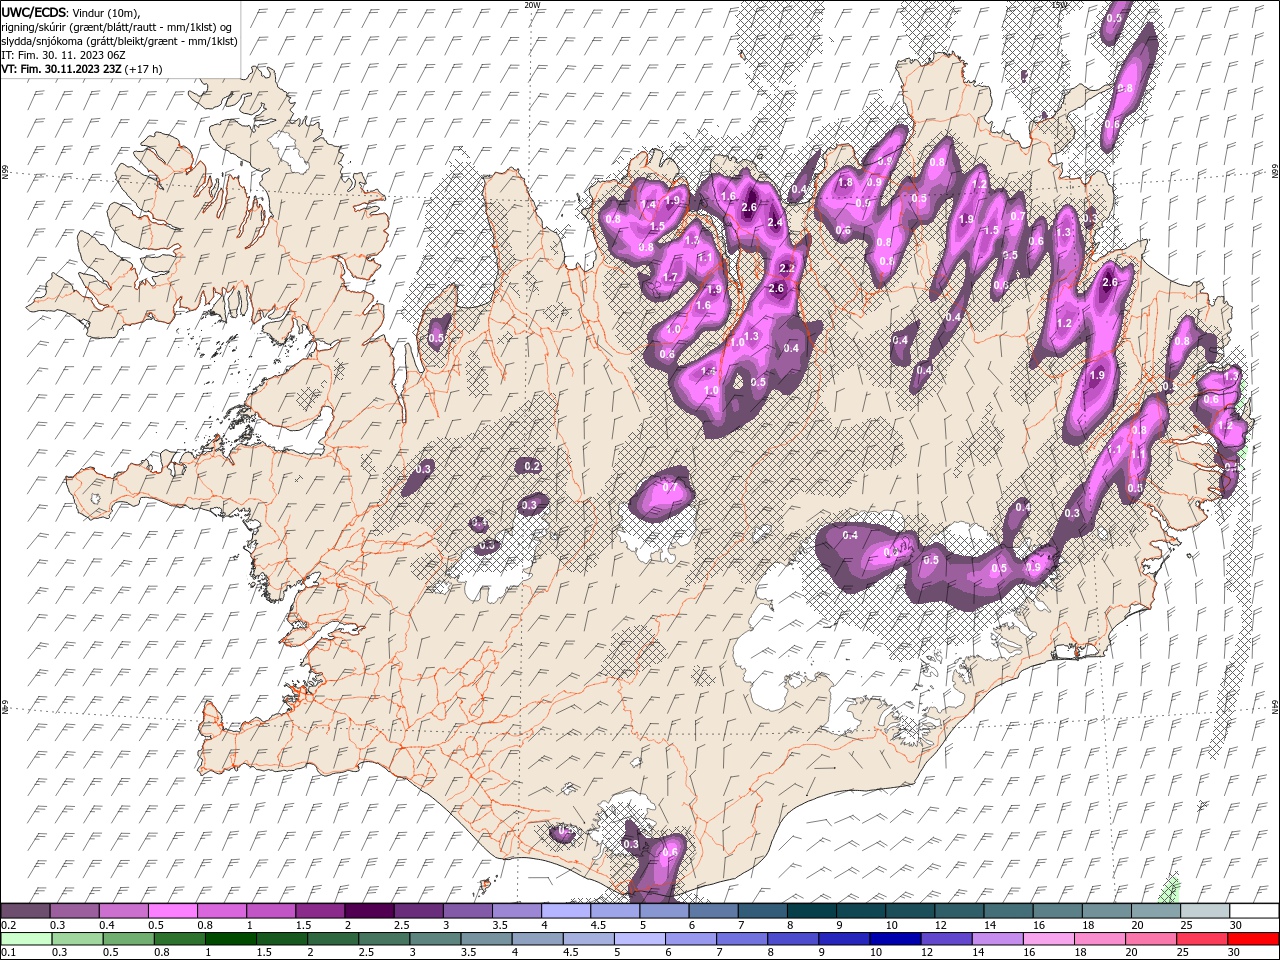Click the '20W' longitude label at top edge
This screenshot has height=960, width=1280.
(x=532, y=5)
